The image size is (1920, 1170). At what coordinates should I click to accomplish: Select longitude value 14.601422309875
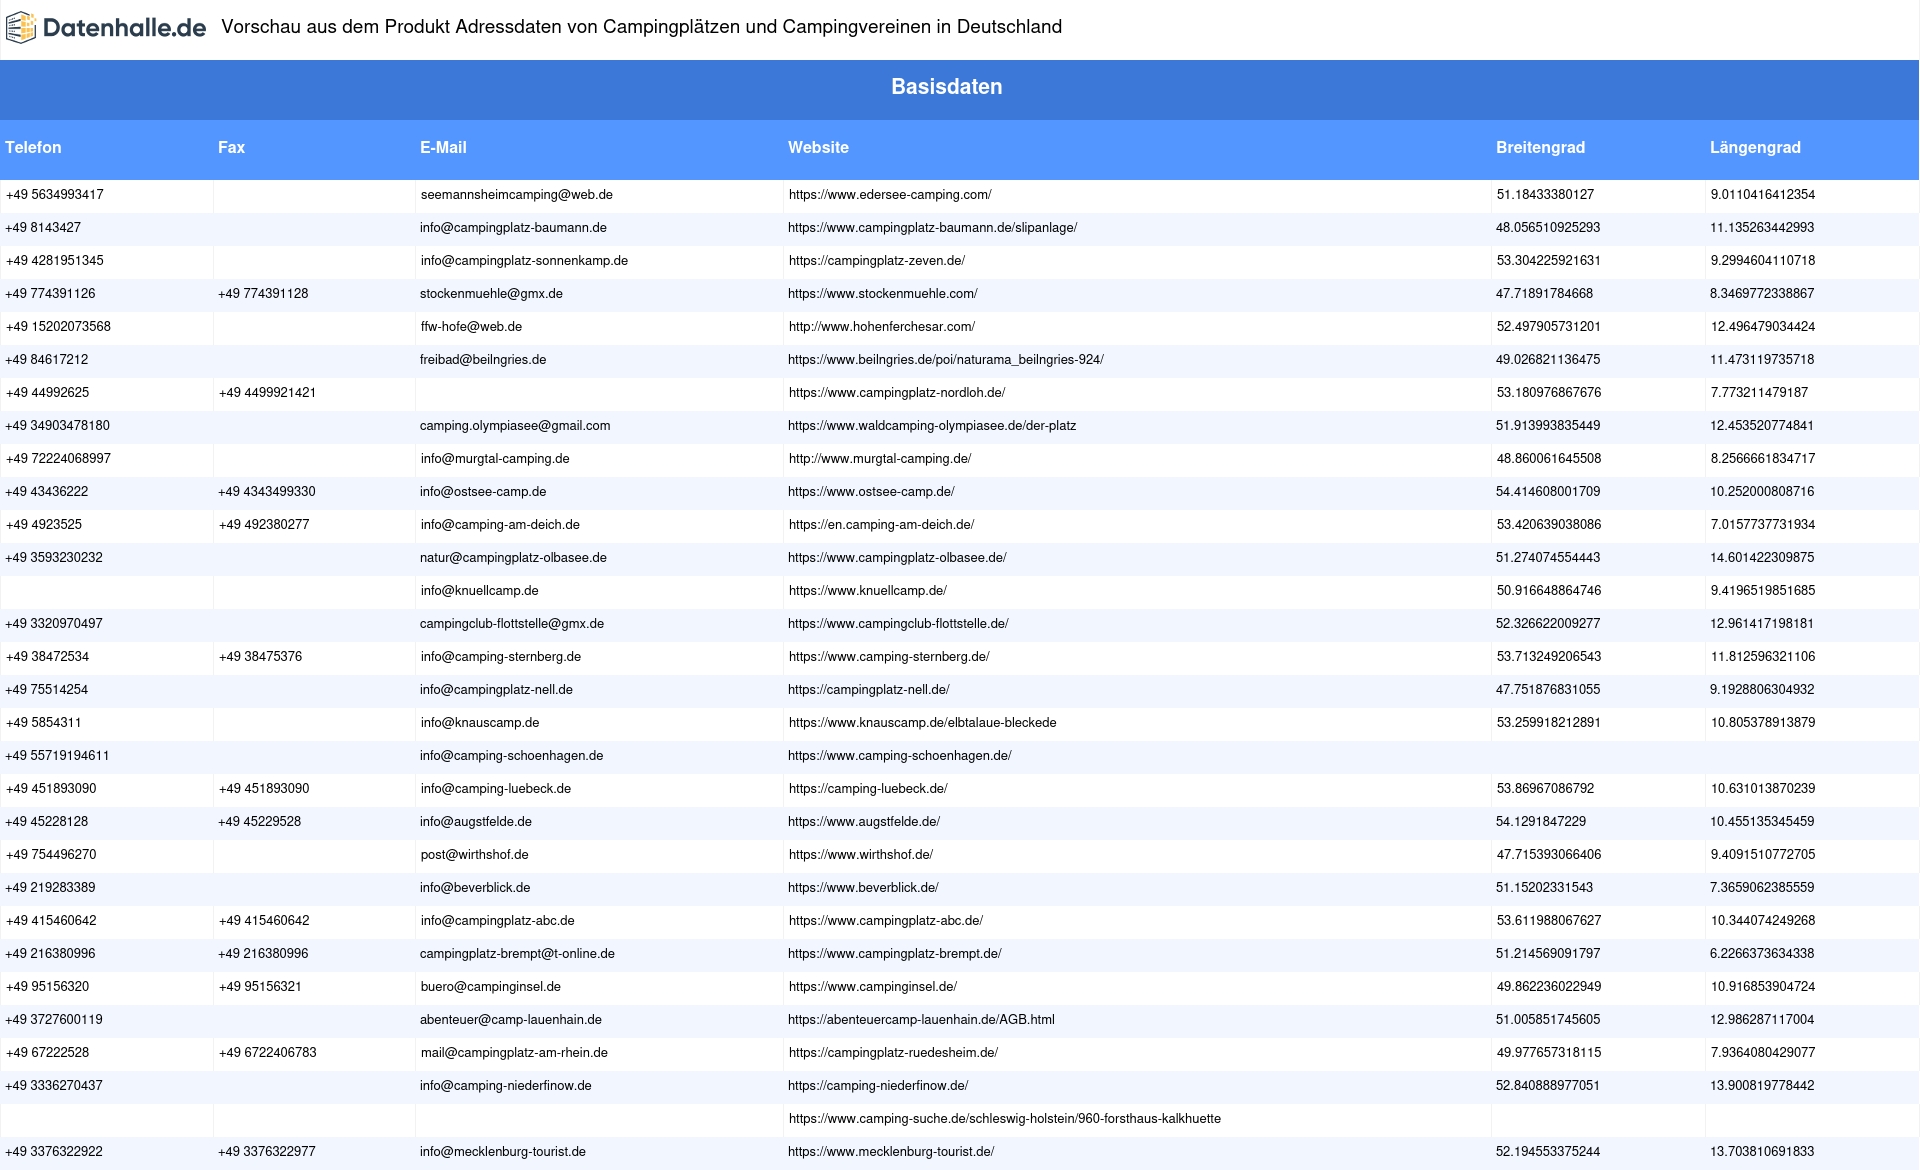pyautogui.click(x=1762, y=558)
